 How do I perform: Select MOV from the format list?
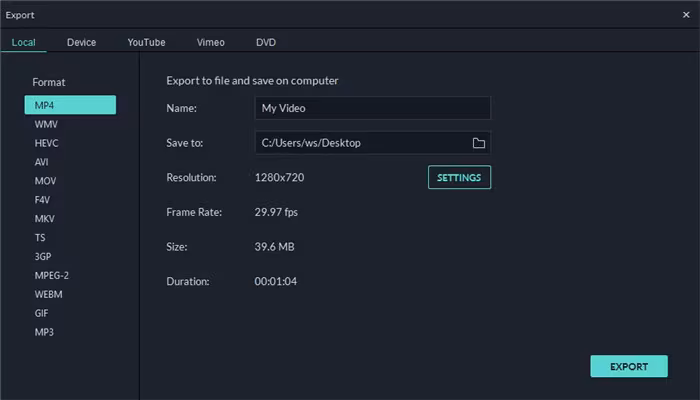tap(45, 181)
